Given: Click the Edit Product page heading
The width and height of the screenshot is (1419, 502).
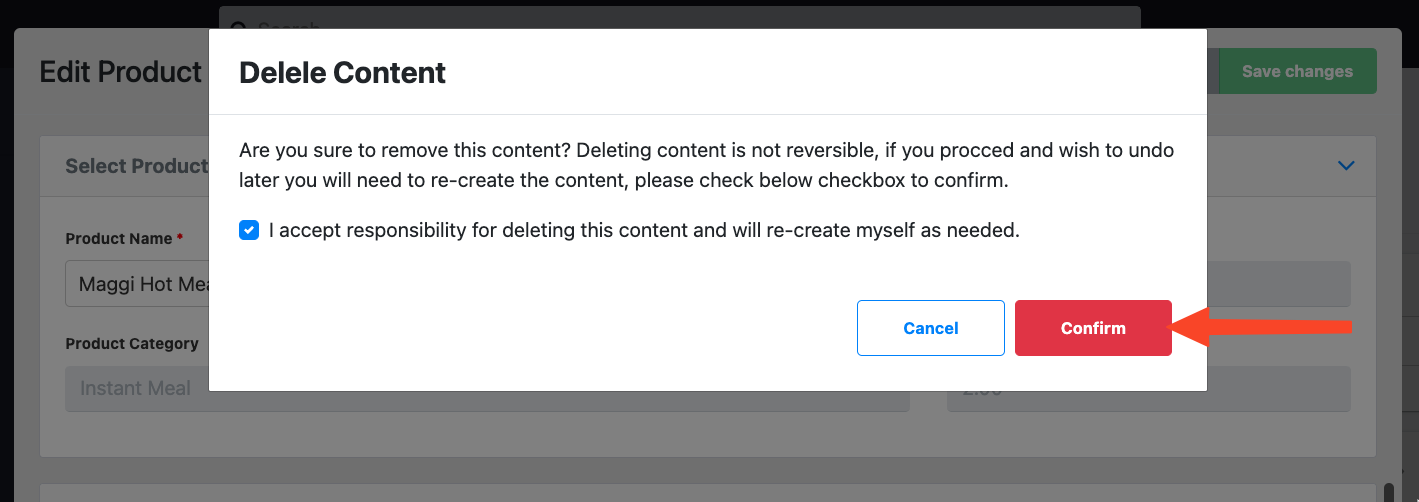Looking at the screenshot, I should pos(121,72).
